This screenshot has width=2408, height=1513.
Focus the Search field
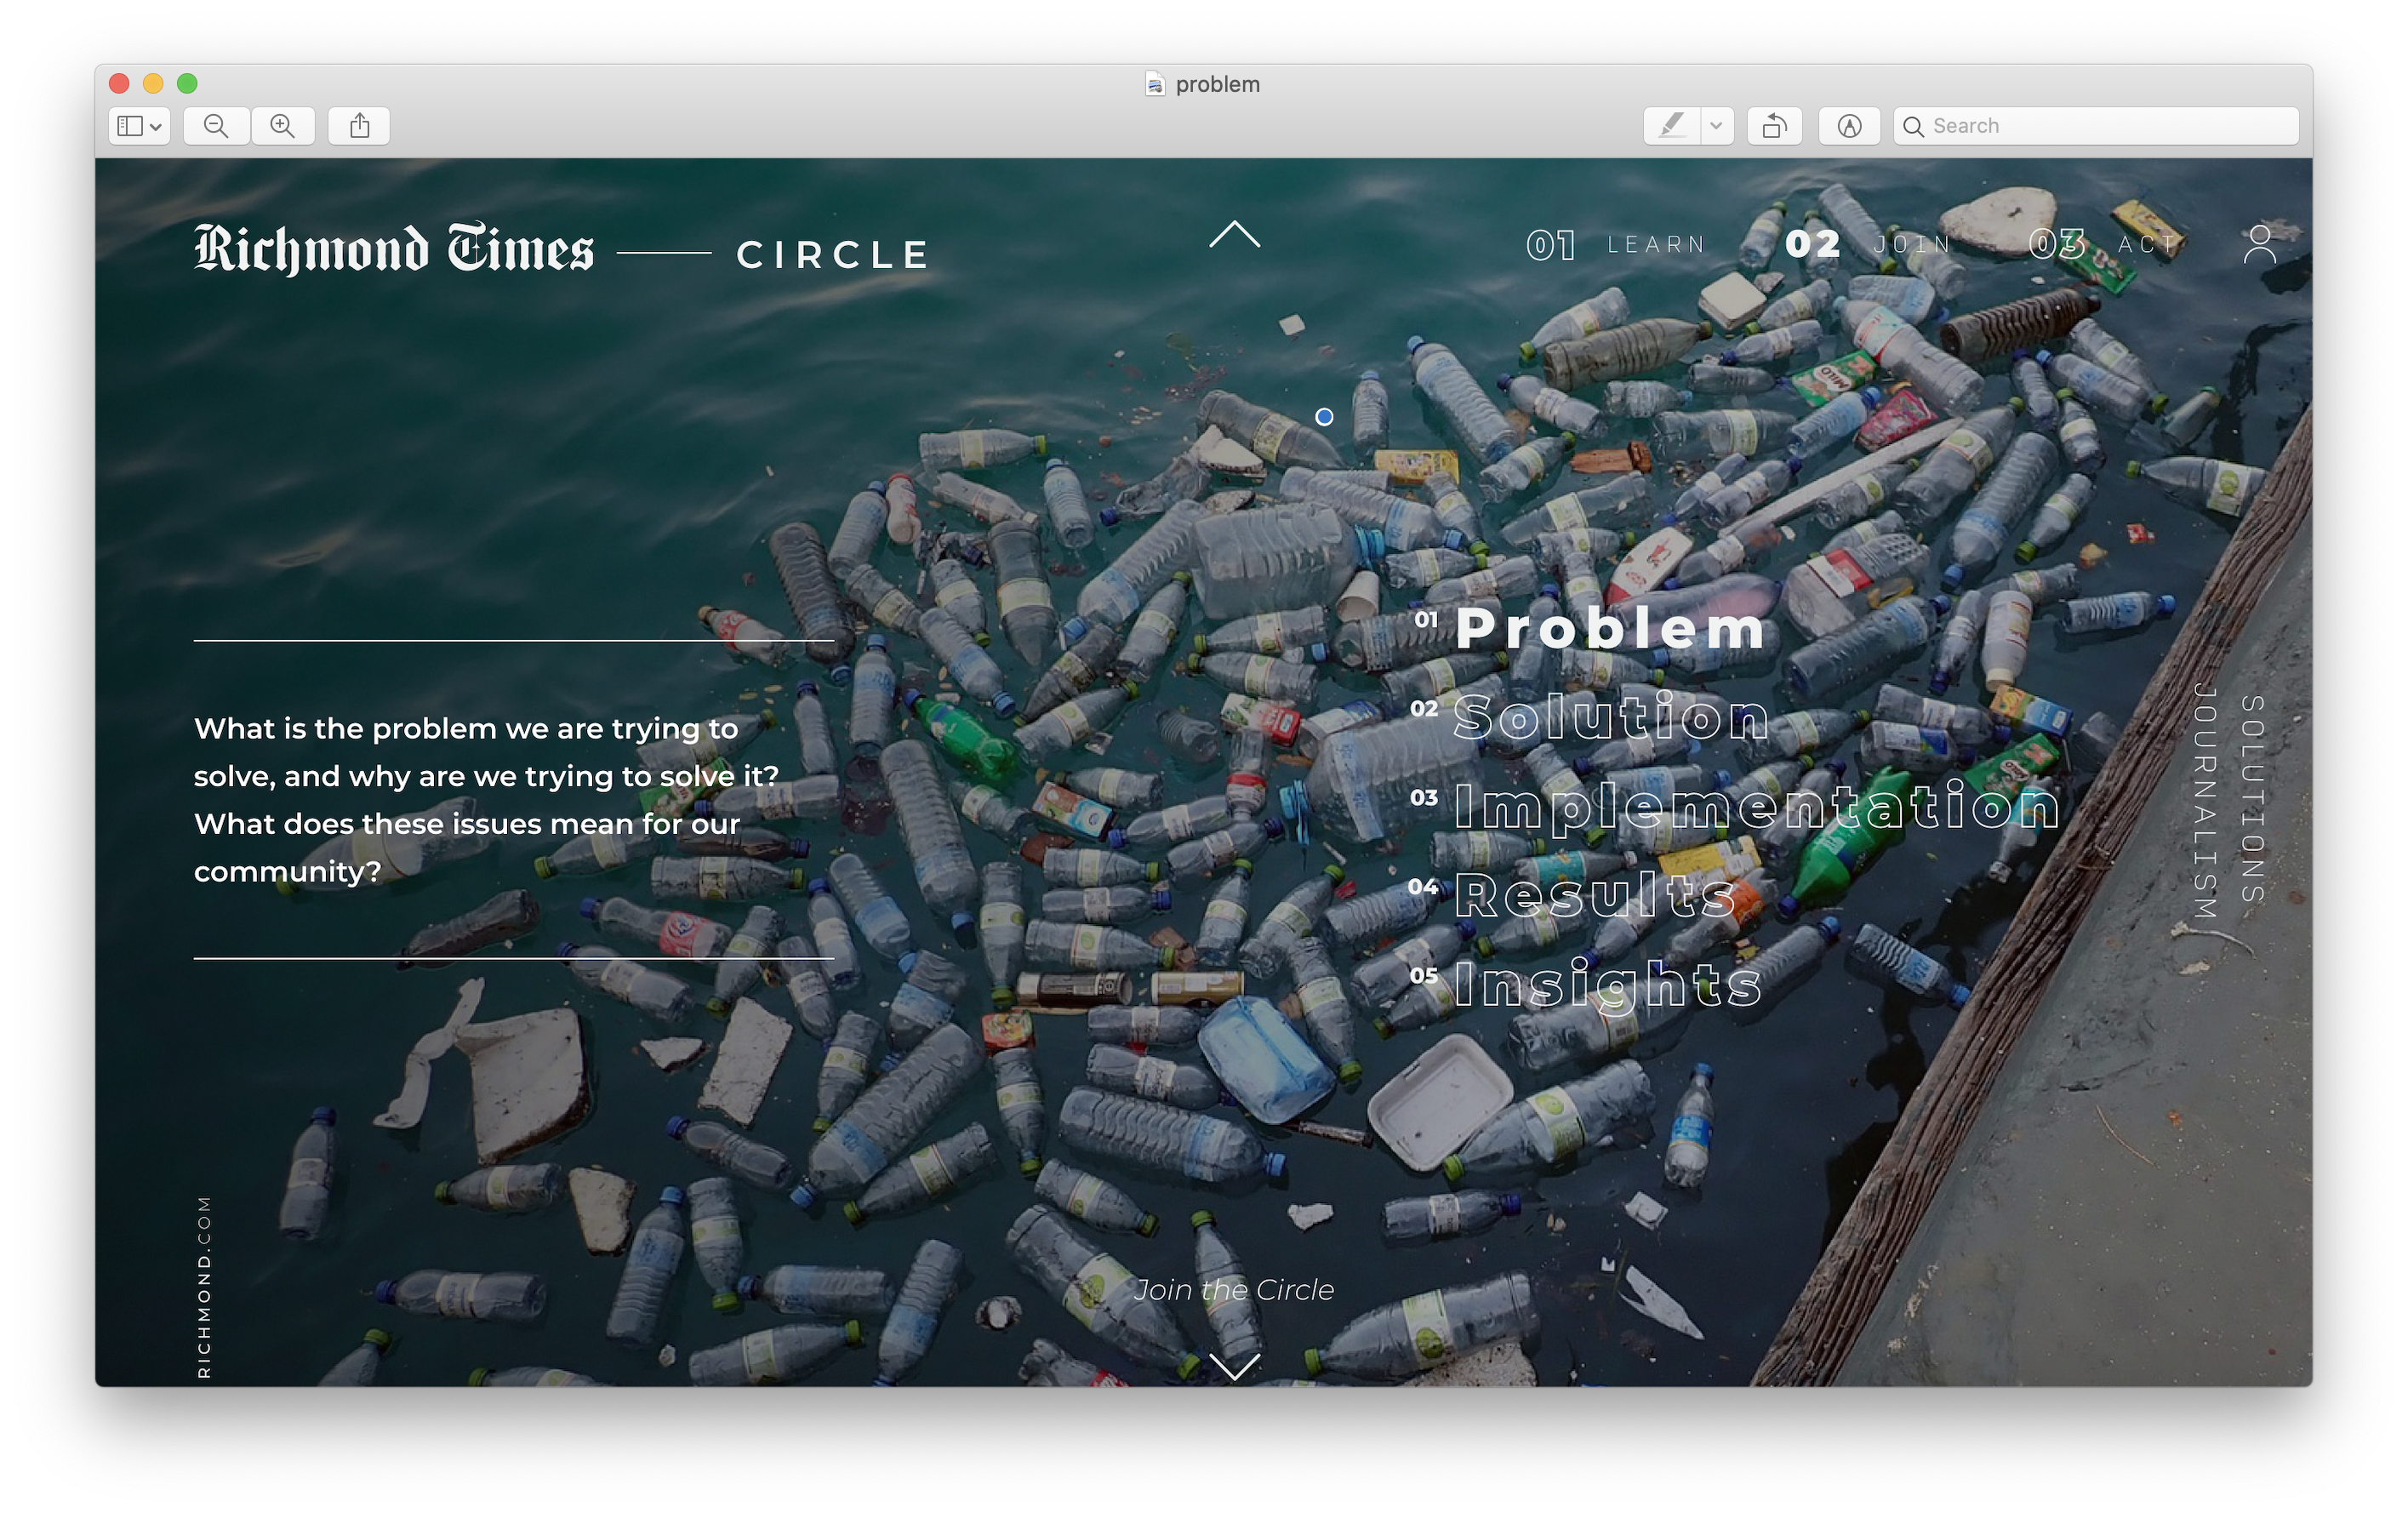point(2096,126)
